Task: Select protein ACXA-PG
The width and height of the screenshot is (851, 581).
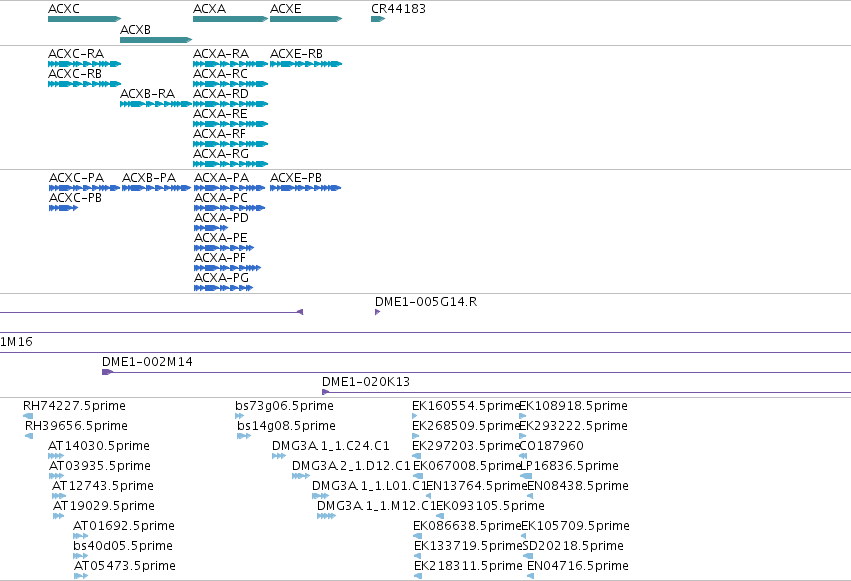Action: (x=224, y=288)
